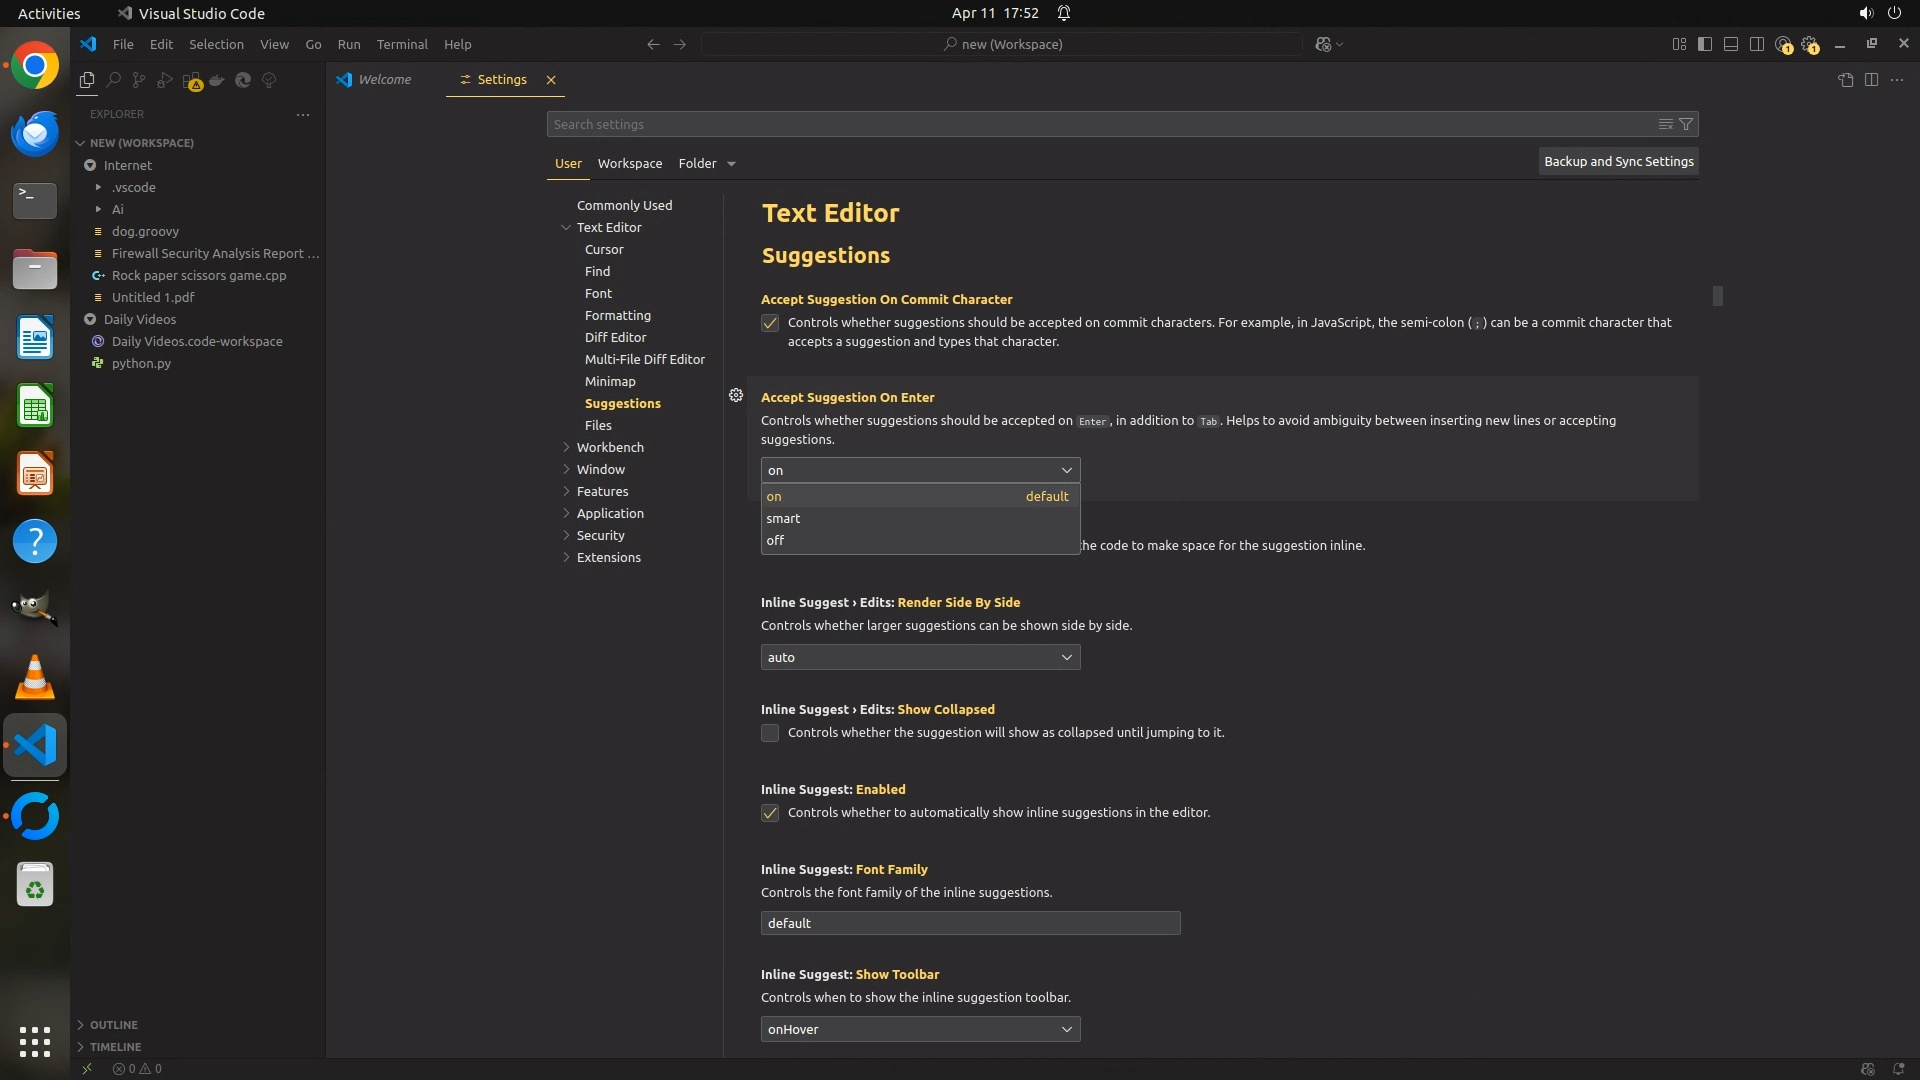This screenshot has height=1080, width=1920.
Task: Disable Inline Suggest Enabled checkbox
Action: (770, 813)
